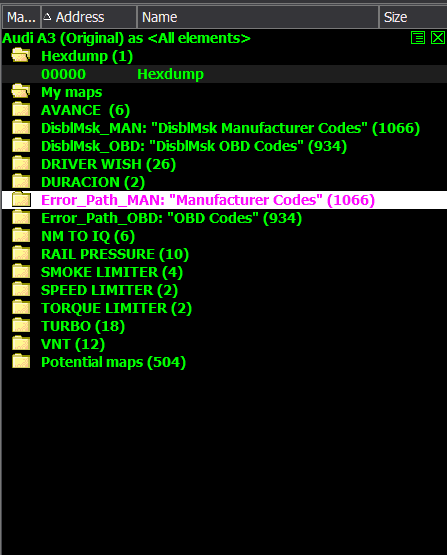Select the highlighted Error_Path_MAN Manufacturer Codes row
The height and width of the screenshot is (555, 447).
click(224, 200)
